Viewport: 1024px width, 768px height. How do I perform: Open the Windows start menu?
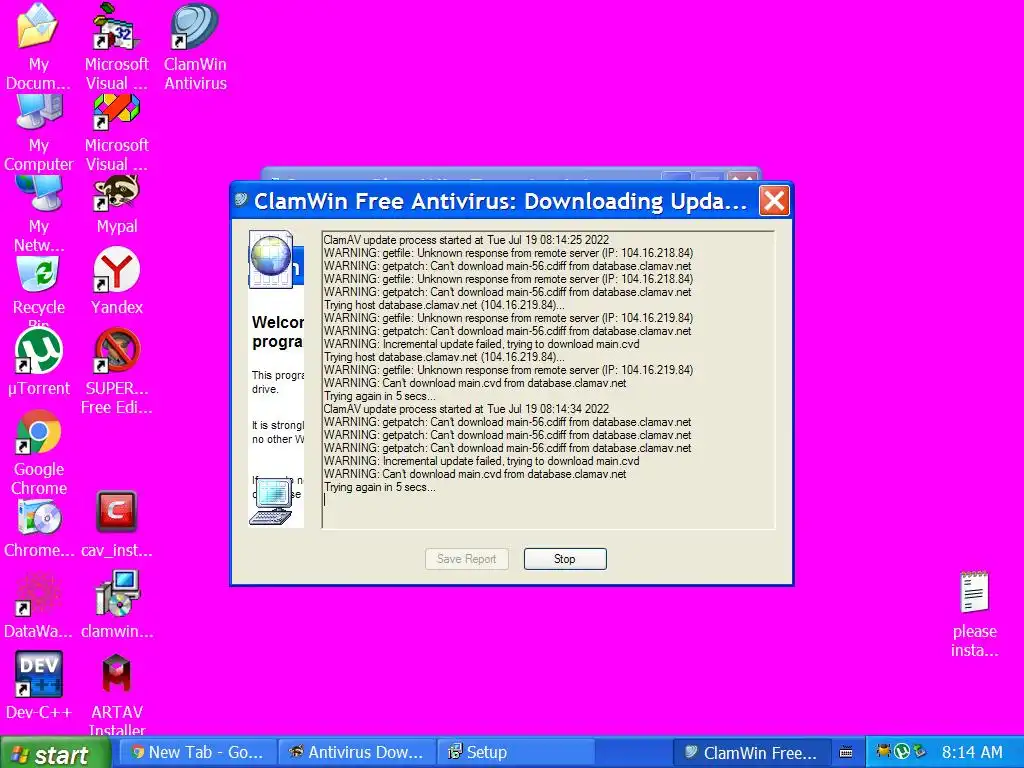pyautogui.click(x=55, y=753)
